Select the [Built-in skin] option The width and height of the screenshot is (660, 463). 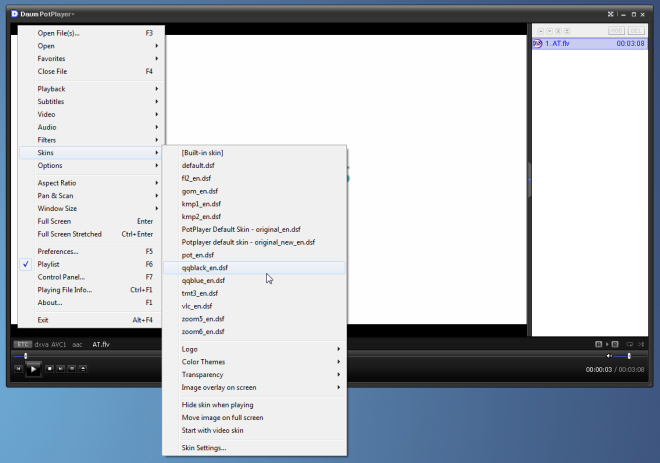(254, 153)
